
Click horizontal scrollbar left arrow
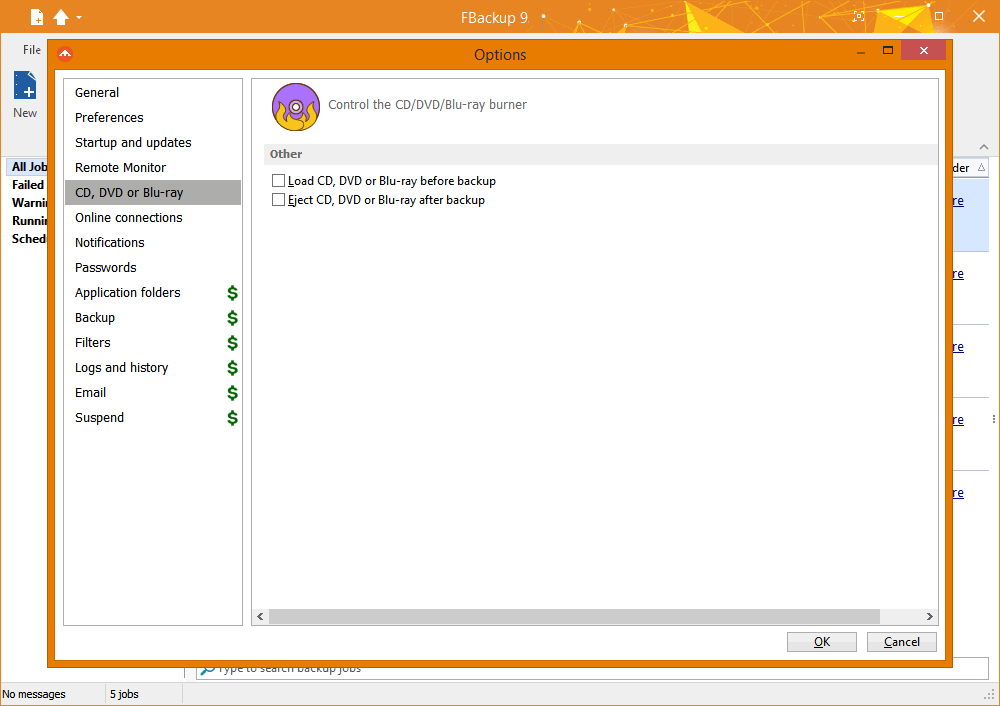260,616
